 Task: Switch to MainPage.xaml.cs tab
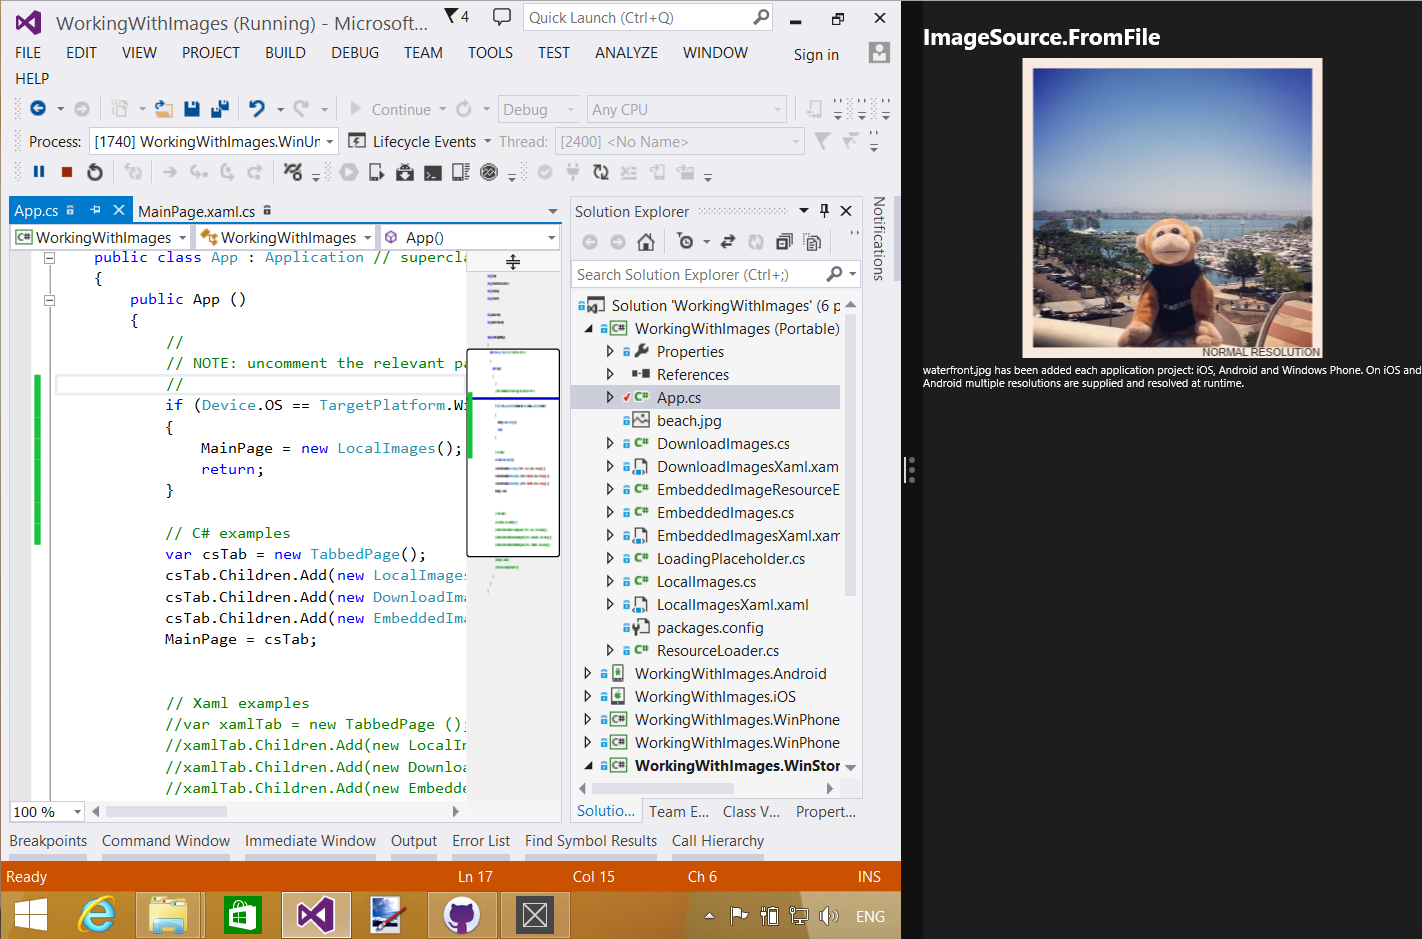pyautogui.click(x=197, y=211)
